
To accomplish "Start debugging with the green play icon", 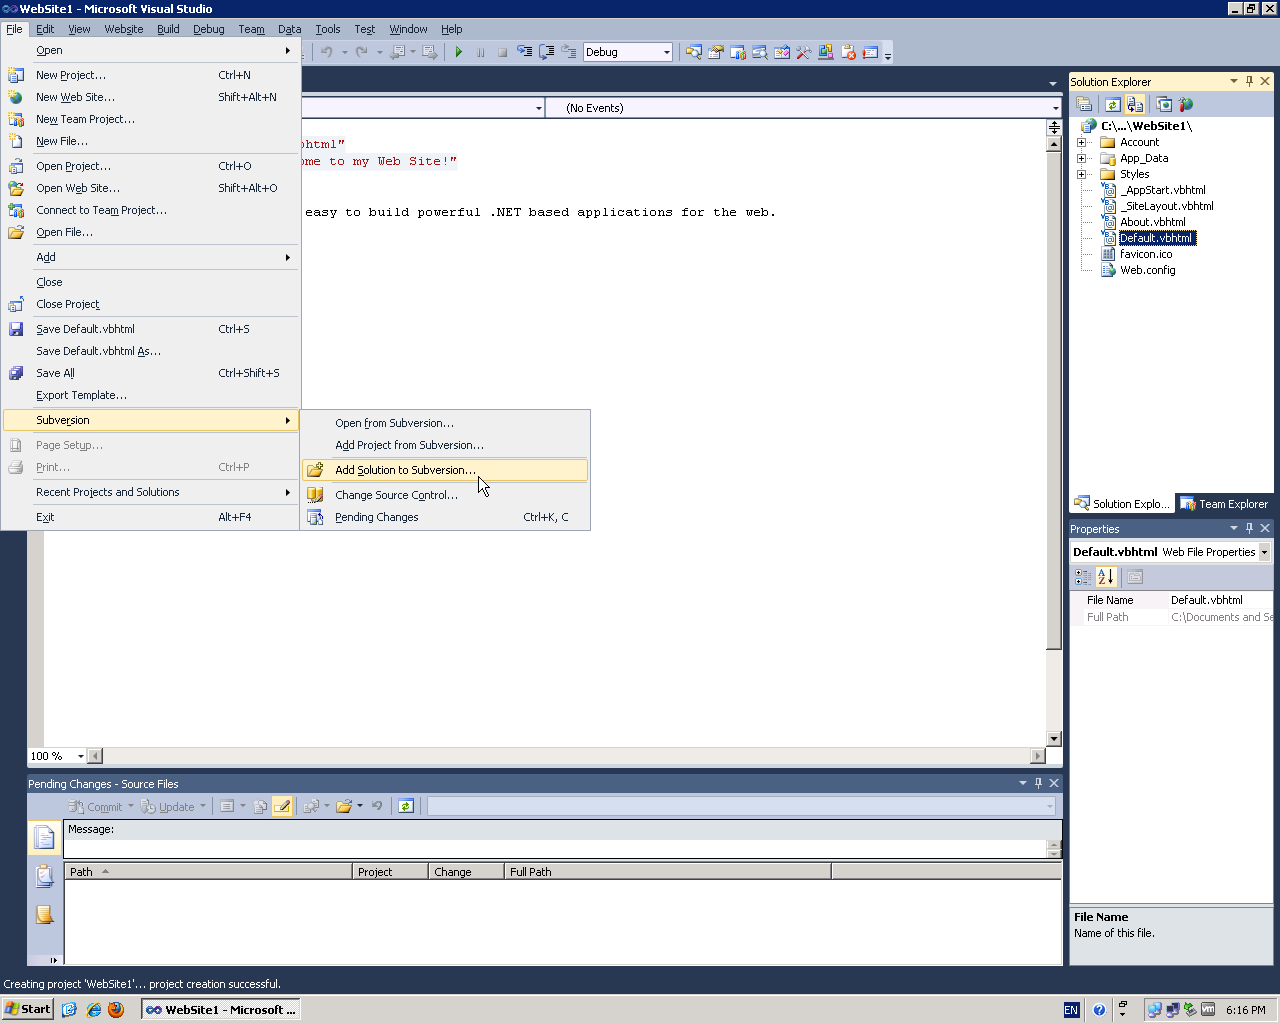I will tap(459, 52).
